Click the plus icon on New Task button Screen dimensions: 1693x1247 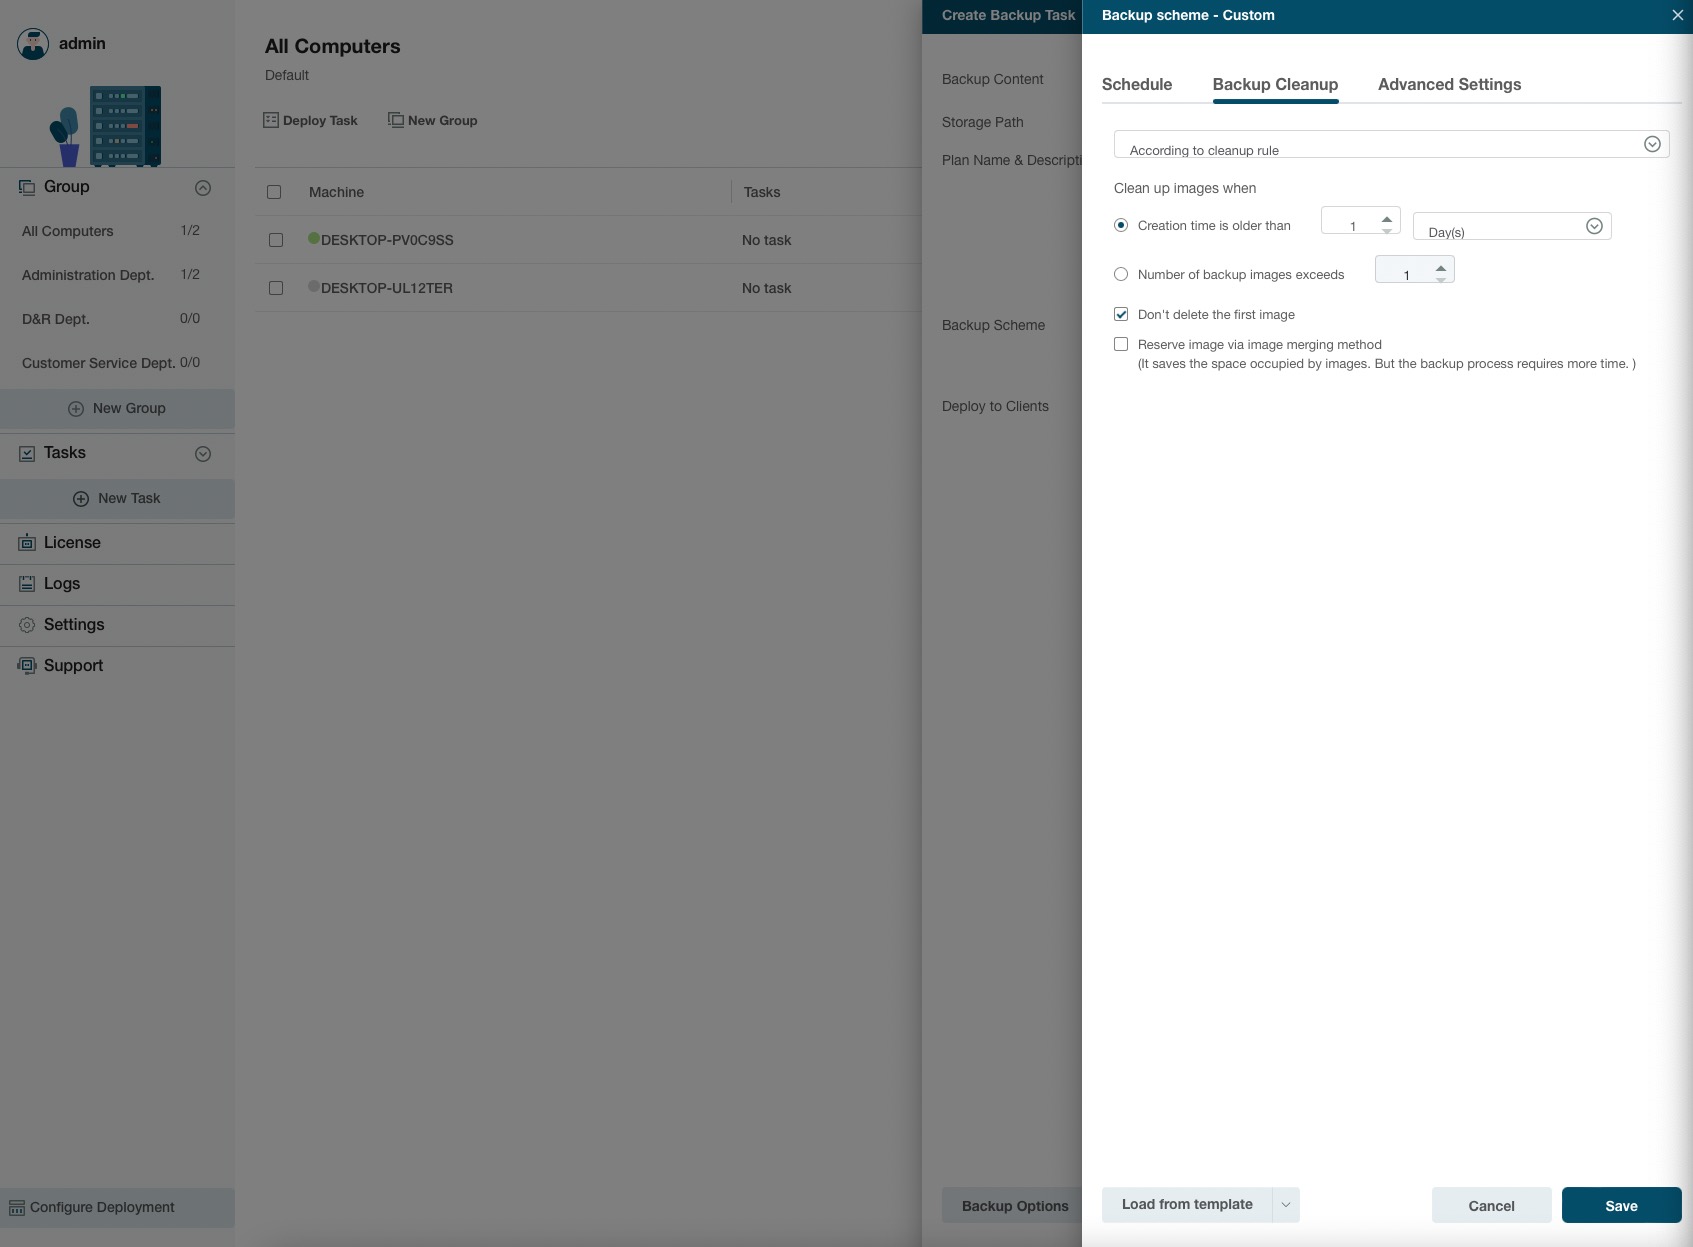81,499
